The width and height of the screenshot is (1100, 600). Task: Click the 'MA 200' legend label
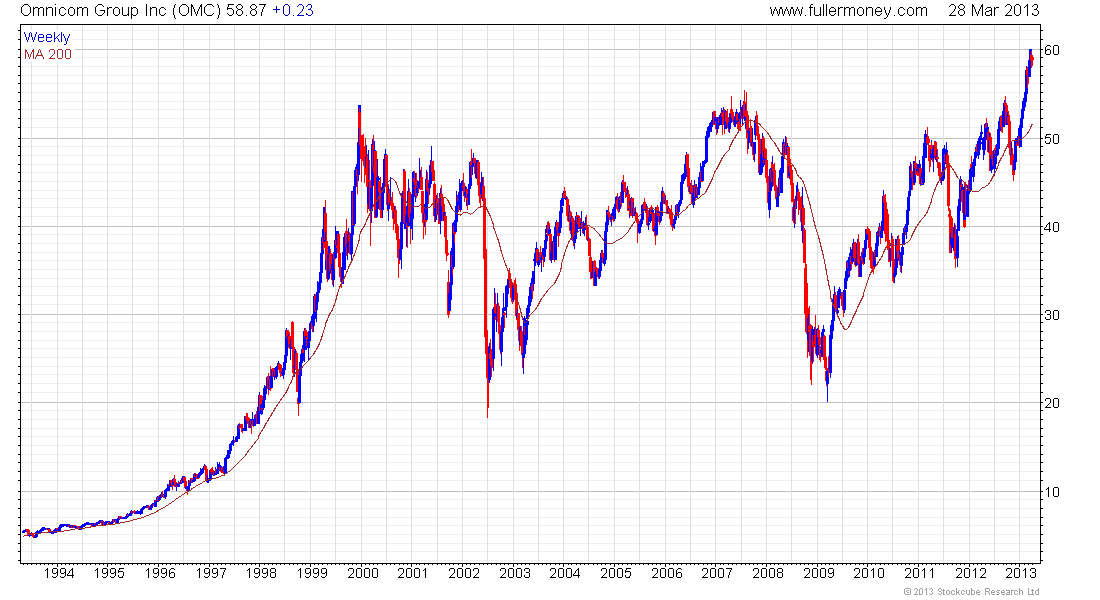point(48,54)
